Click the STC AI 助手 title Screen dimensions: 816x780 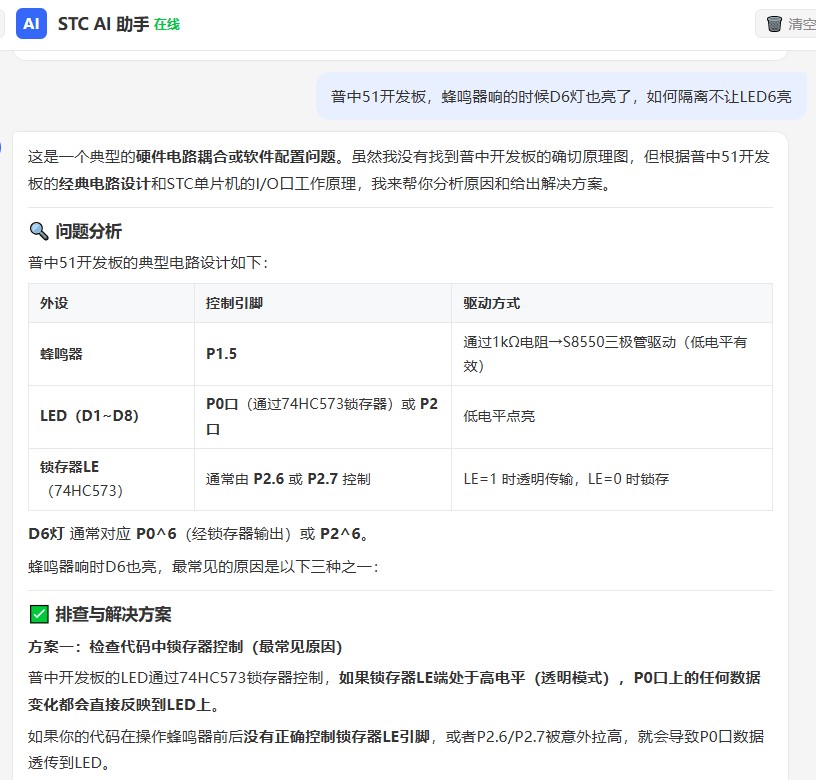pos(103,24)
